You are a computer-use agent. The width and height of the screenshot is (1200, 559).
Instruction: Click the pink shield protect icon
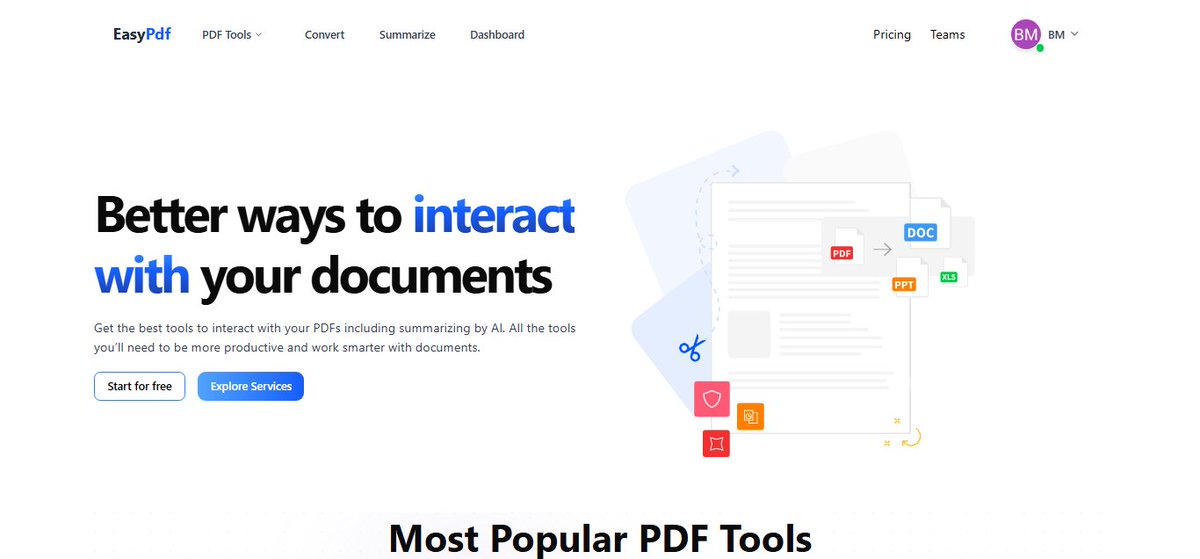coord(712,399)
